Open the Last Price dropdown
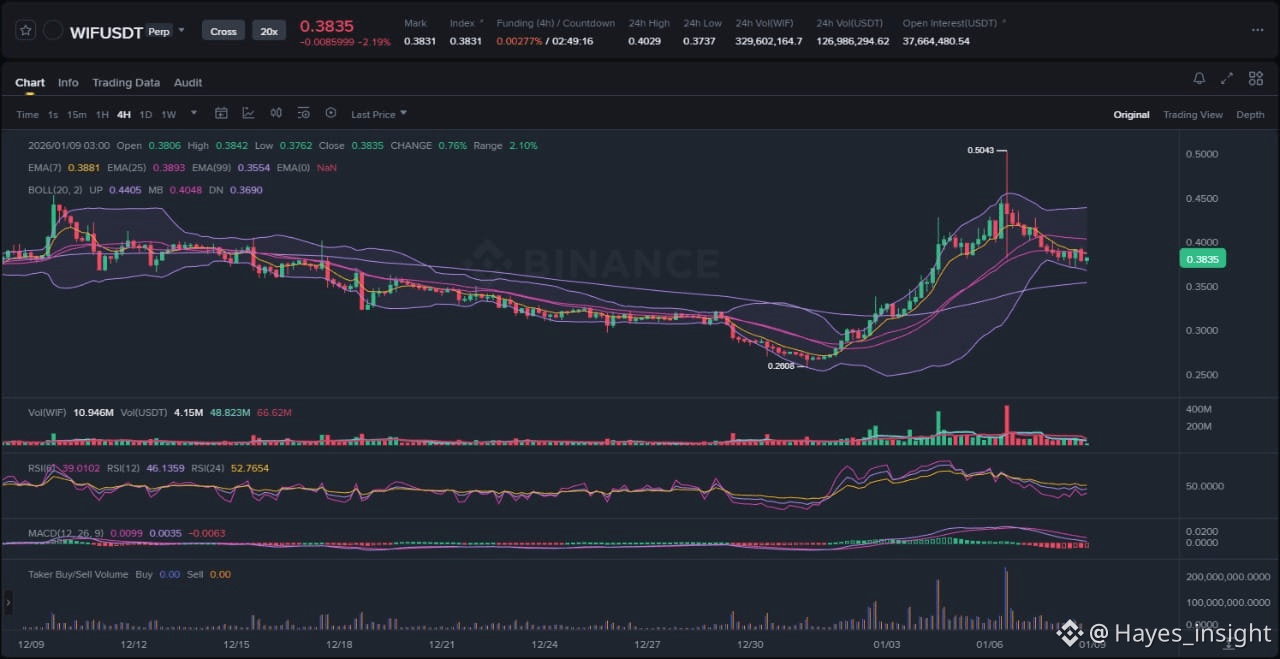 point(379,115)
